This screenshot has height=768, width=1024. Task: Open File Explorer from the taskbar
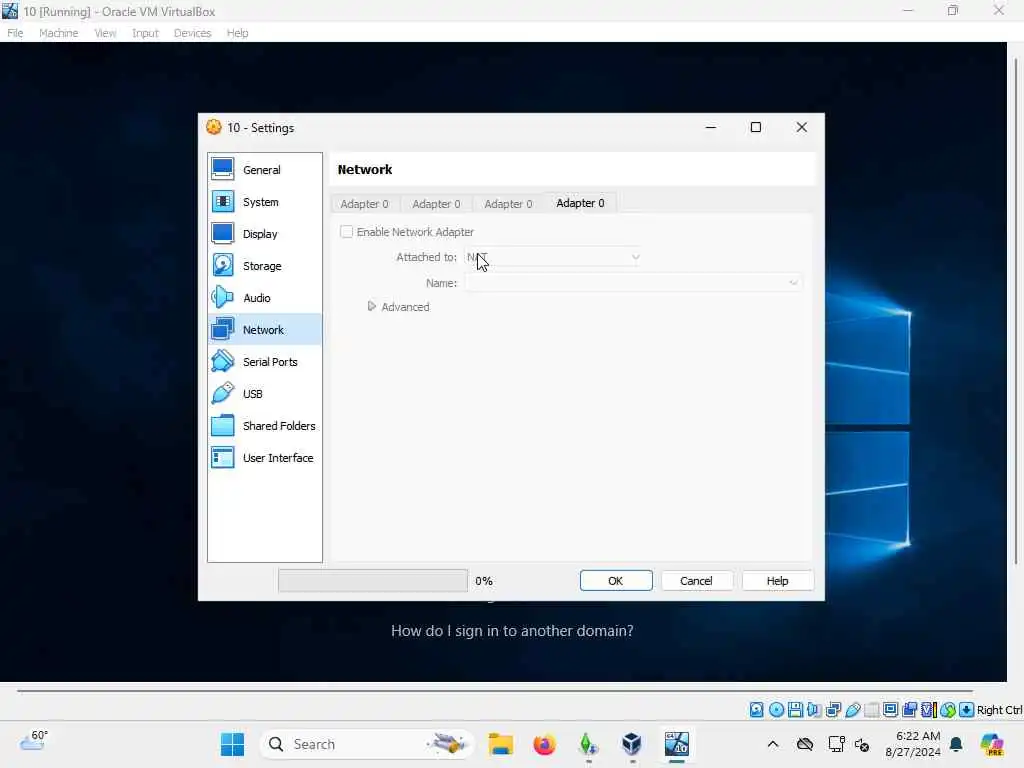tap(501, 744)
